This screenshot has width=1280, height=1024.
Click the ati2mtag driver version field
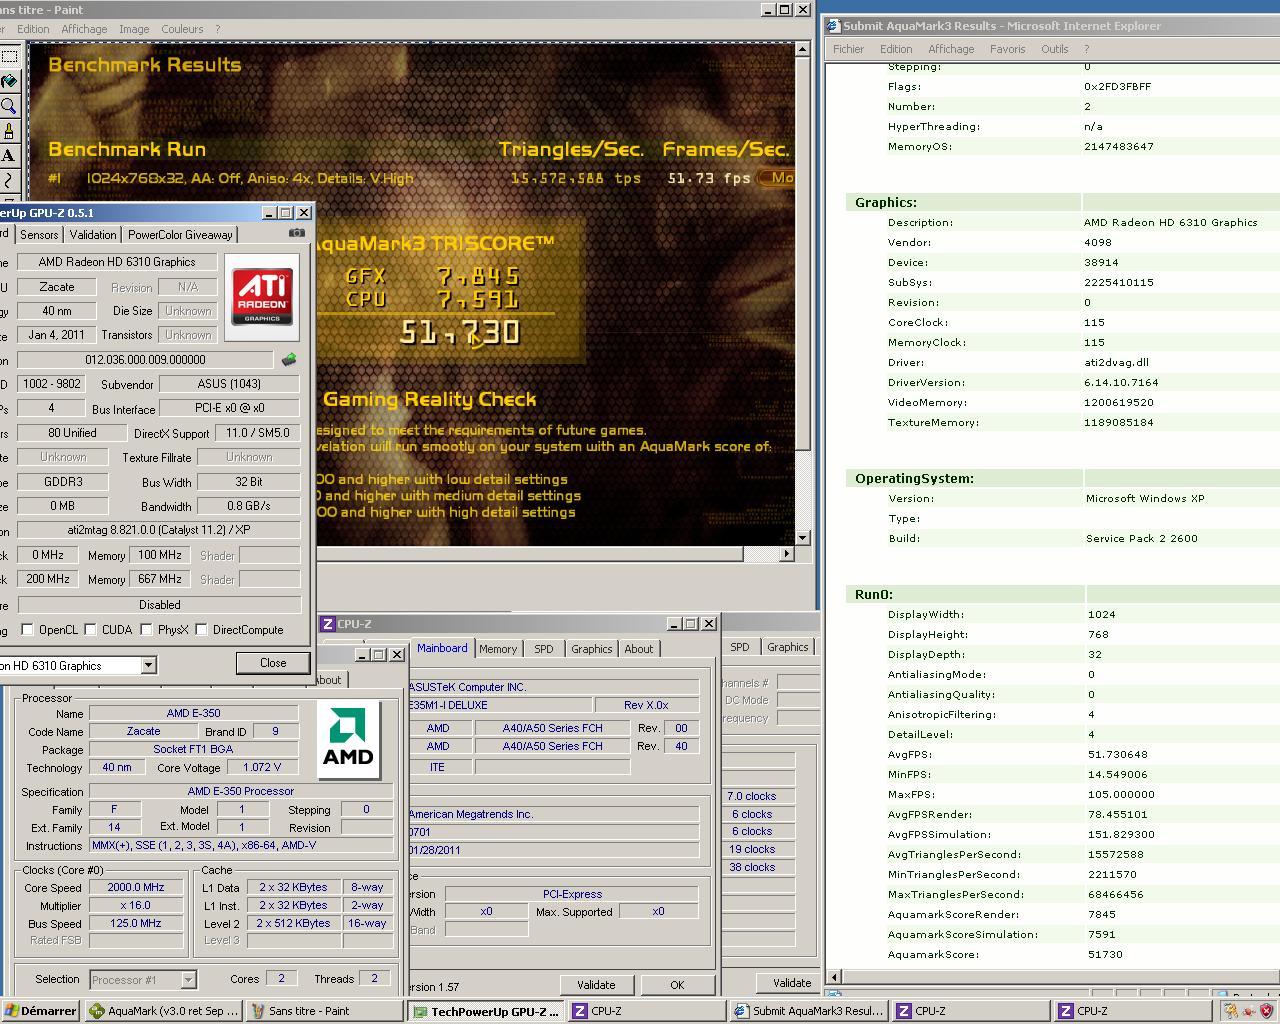(159, 529)
